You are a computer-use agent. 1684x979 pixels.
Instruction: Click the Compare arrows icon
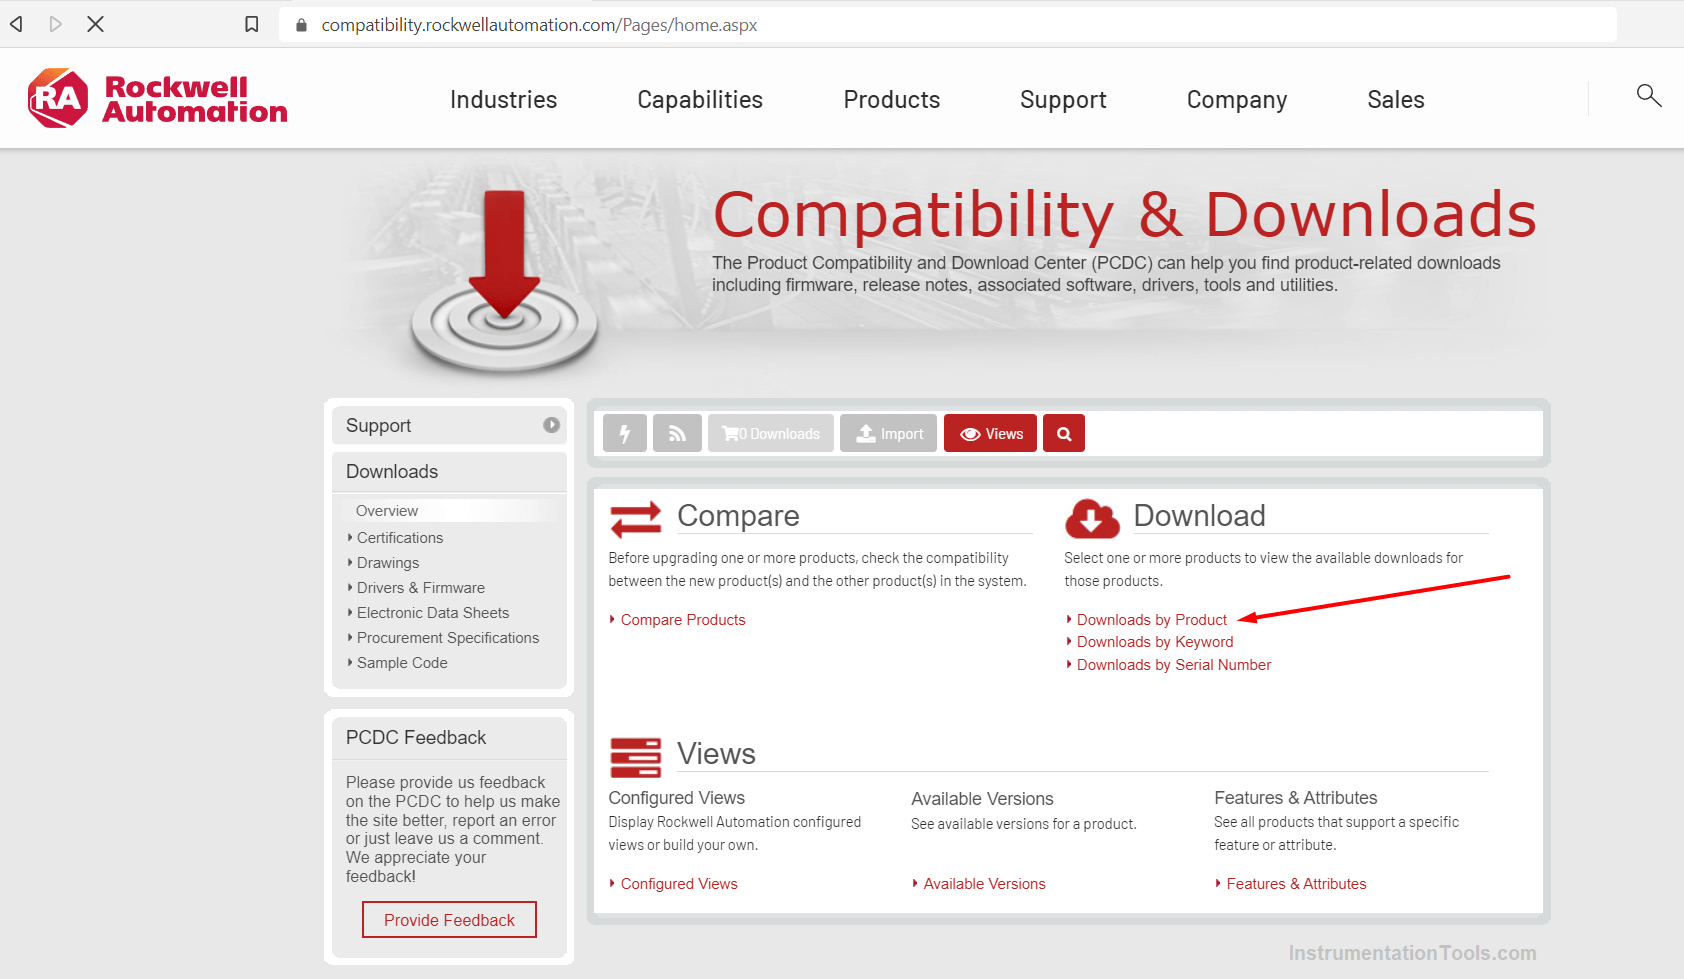pos(636,519)
